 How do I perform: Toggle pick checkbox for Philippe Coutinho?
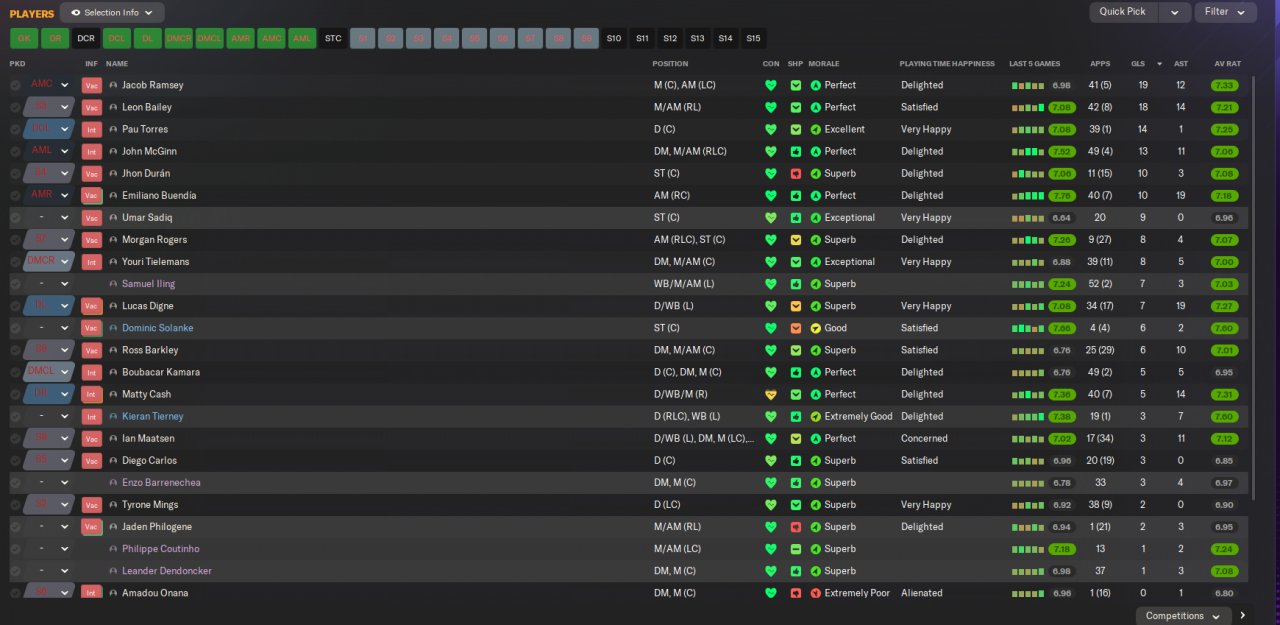pos(15,549)
